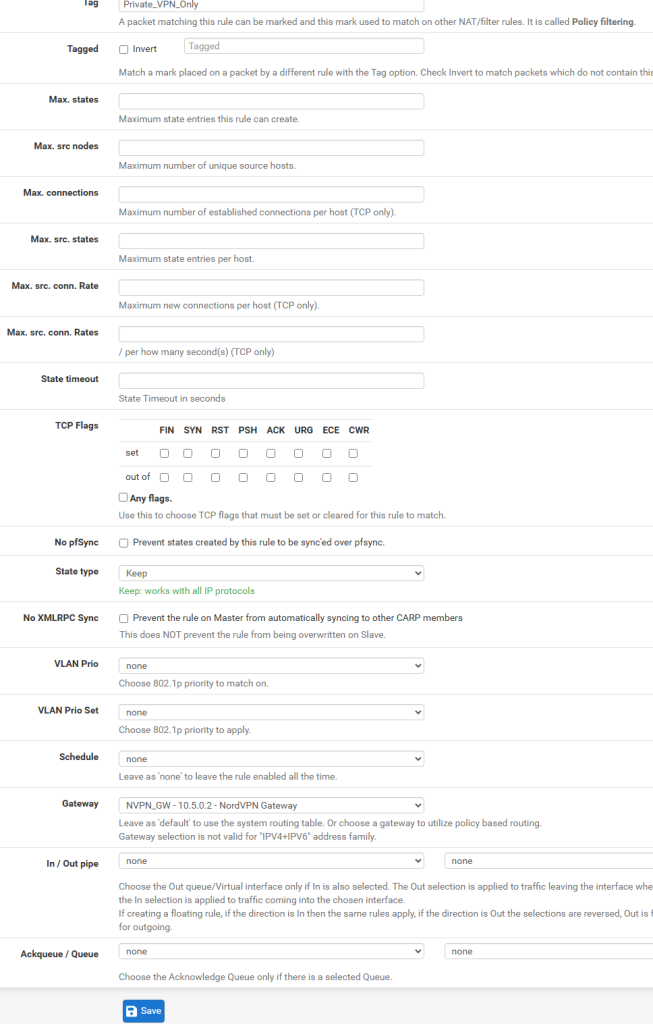Open the VLAN Prio dropdown
The height and width of the screenshot is (1024, 653).
click(271, 665)
